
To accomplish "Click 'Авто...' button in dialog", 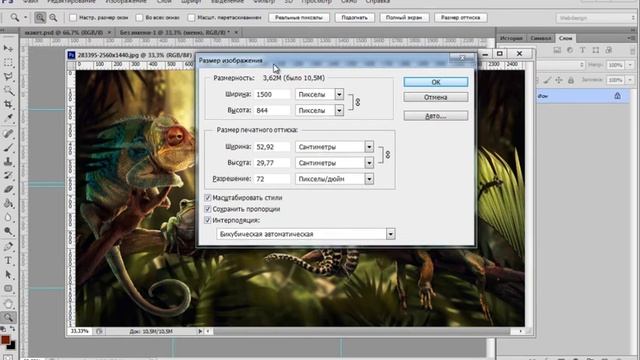I will [436, 116].
